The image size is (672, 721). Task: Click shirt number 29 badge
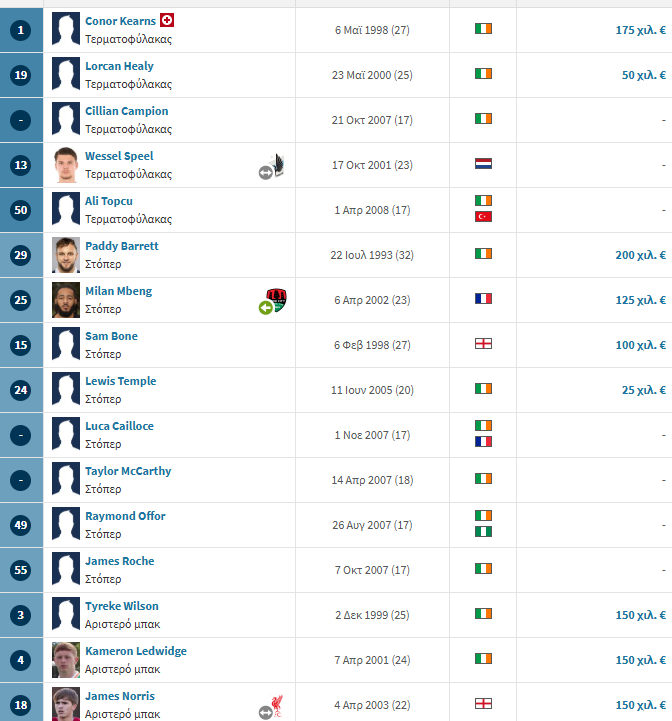[x=21, y=255]
